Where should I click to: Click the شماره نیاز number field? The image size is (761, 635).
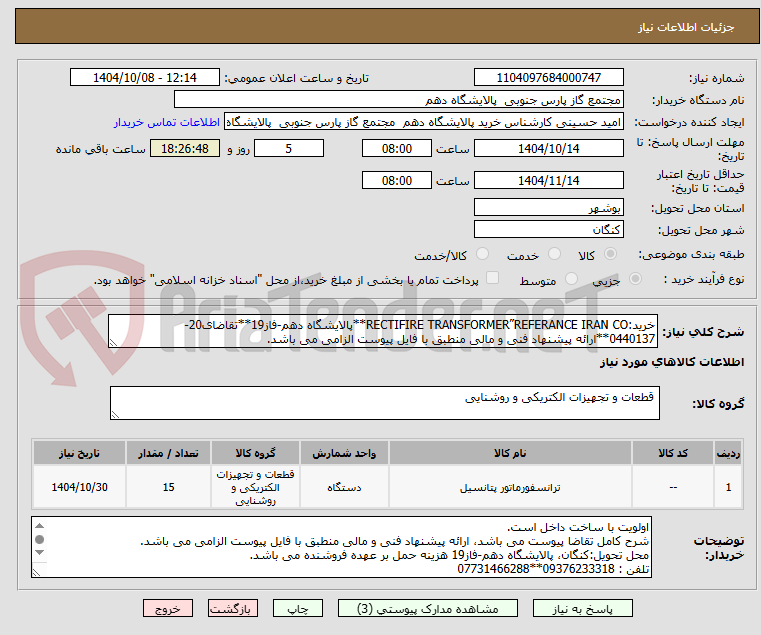(548, 78)
